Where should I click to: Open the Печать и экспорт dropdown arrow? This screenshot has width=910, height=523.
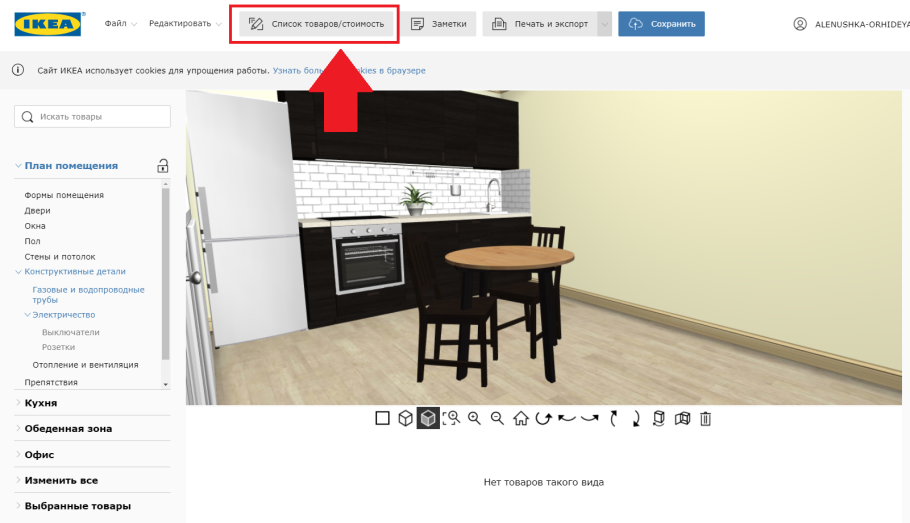pyautogui.click(x=604, y=24)
